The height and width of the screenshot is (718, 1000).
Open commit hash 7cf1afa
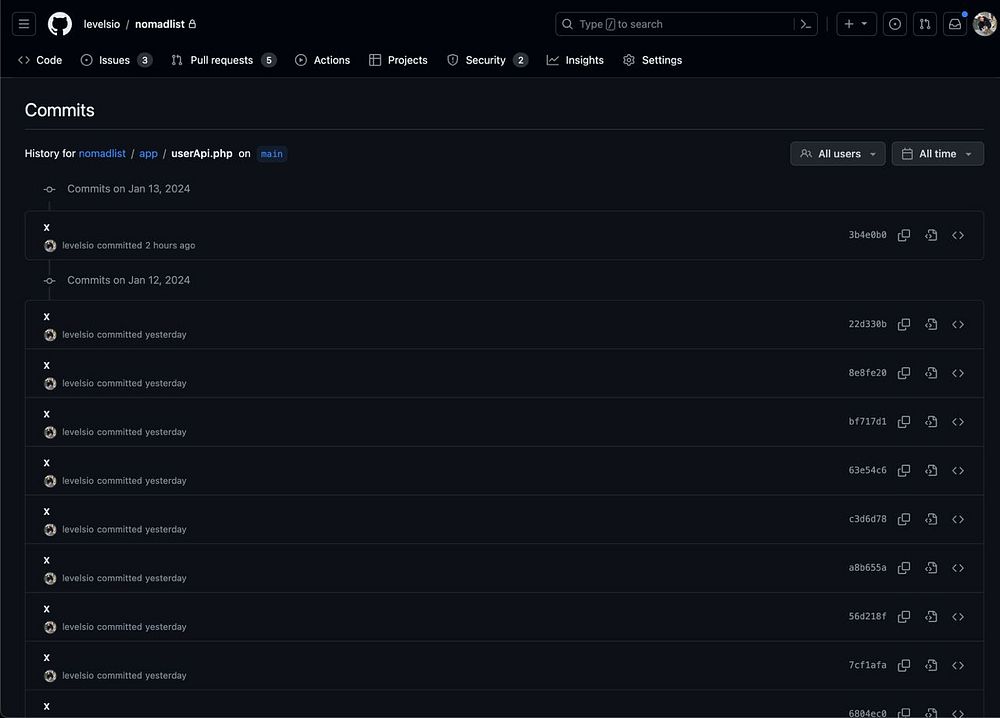867,665
